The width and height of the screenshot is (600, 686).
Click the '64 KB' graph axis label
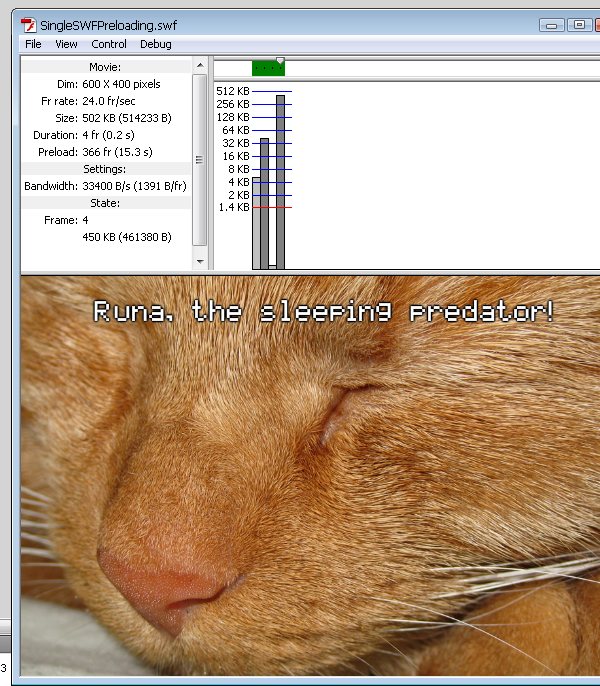point(235,130)
